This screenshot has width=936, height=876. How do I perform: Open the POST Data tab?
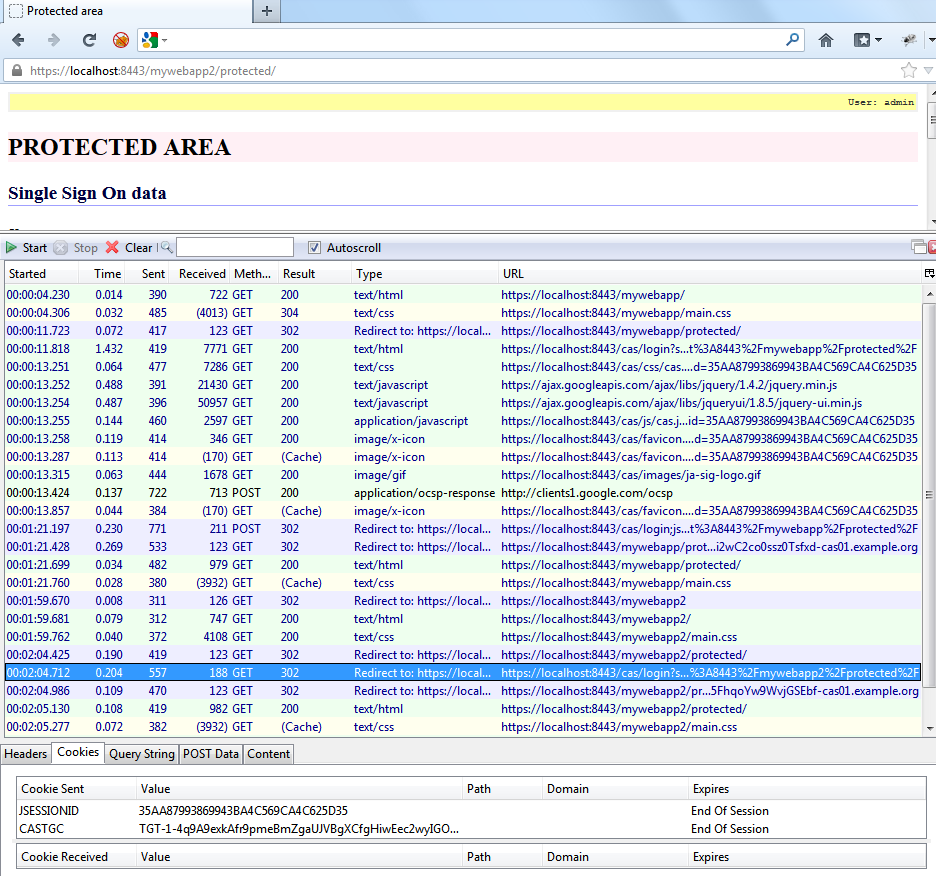pyautogui.click(x=211, y=754)
